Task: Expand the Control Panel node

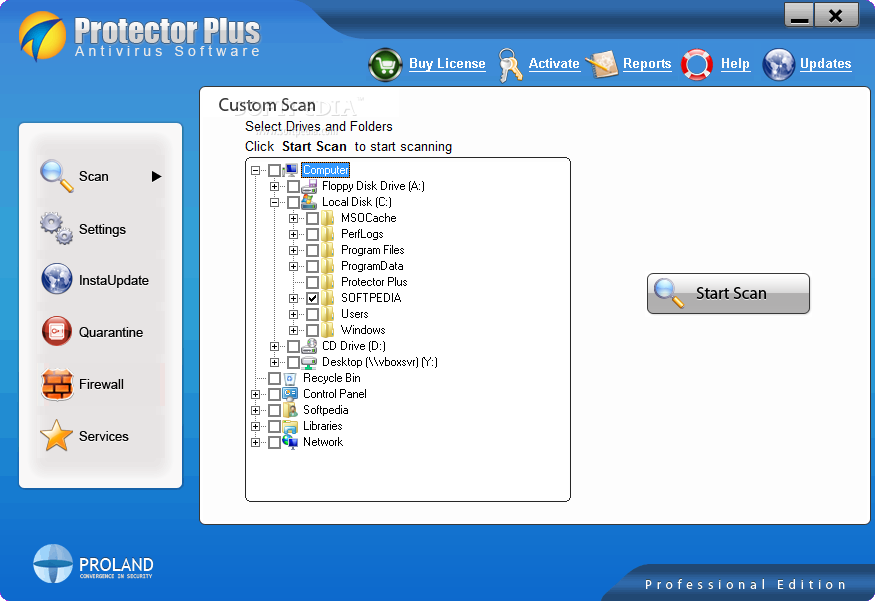Action: [x=255, y=395]
